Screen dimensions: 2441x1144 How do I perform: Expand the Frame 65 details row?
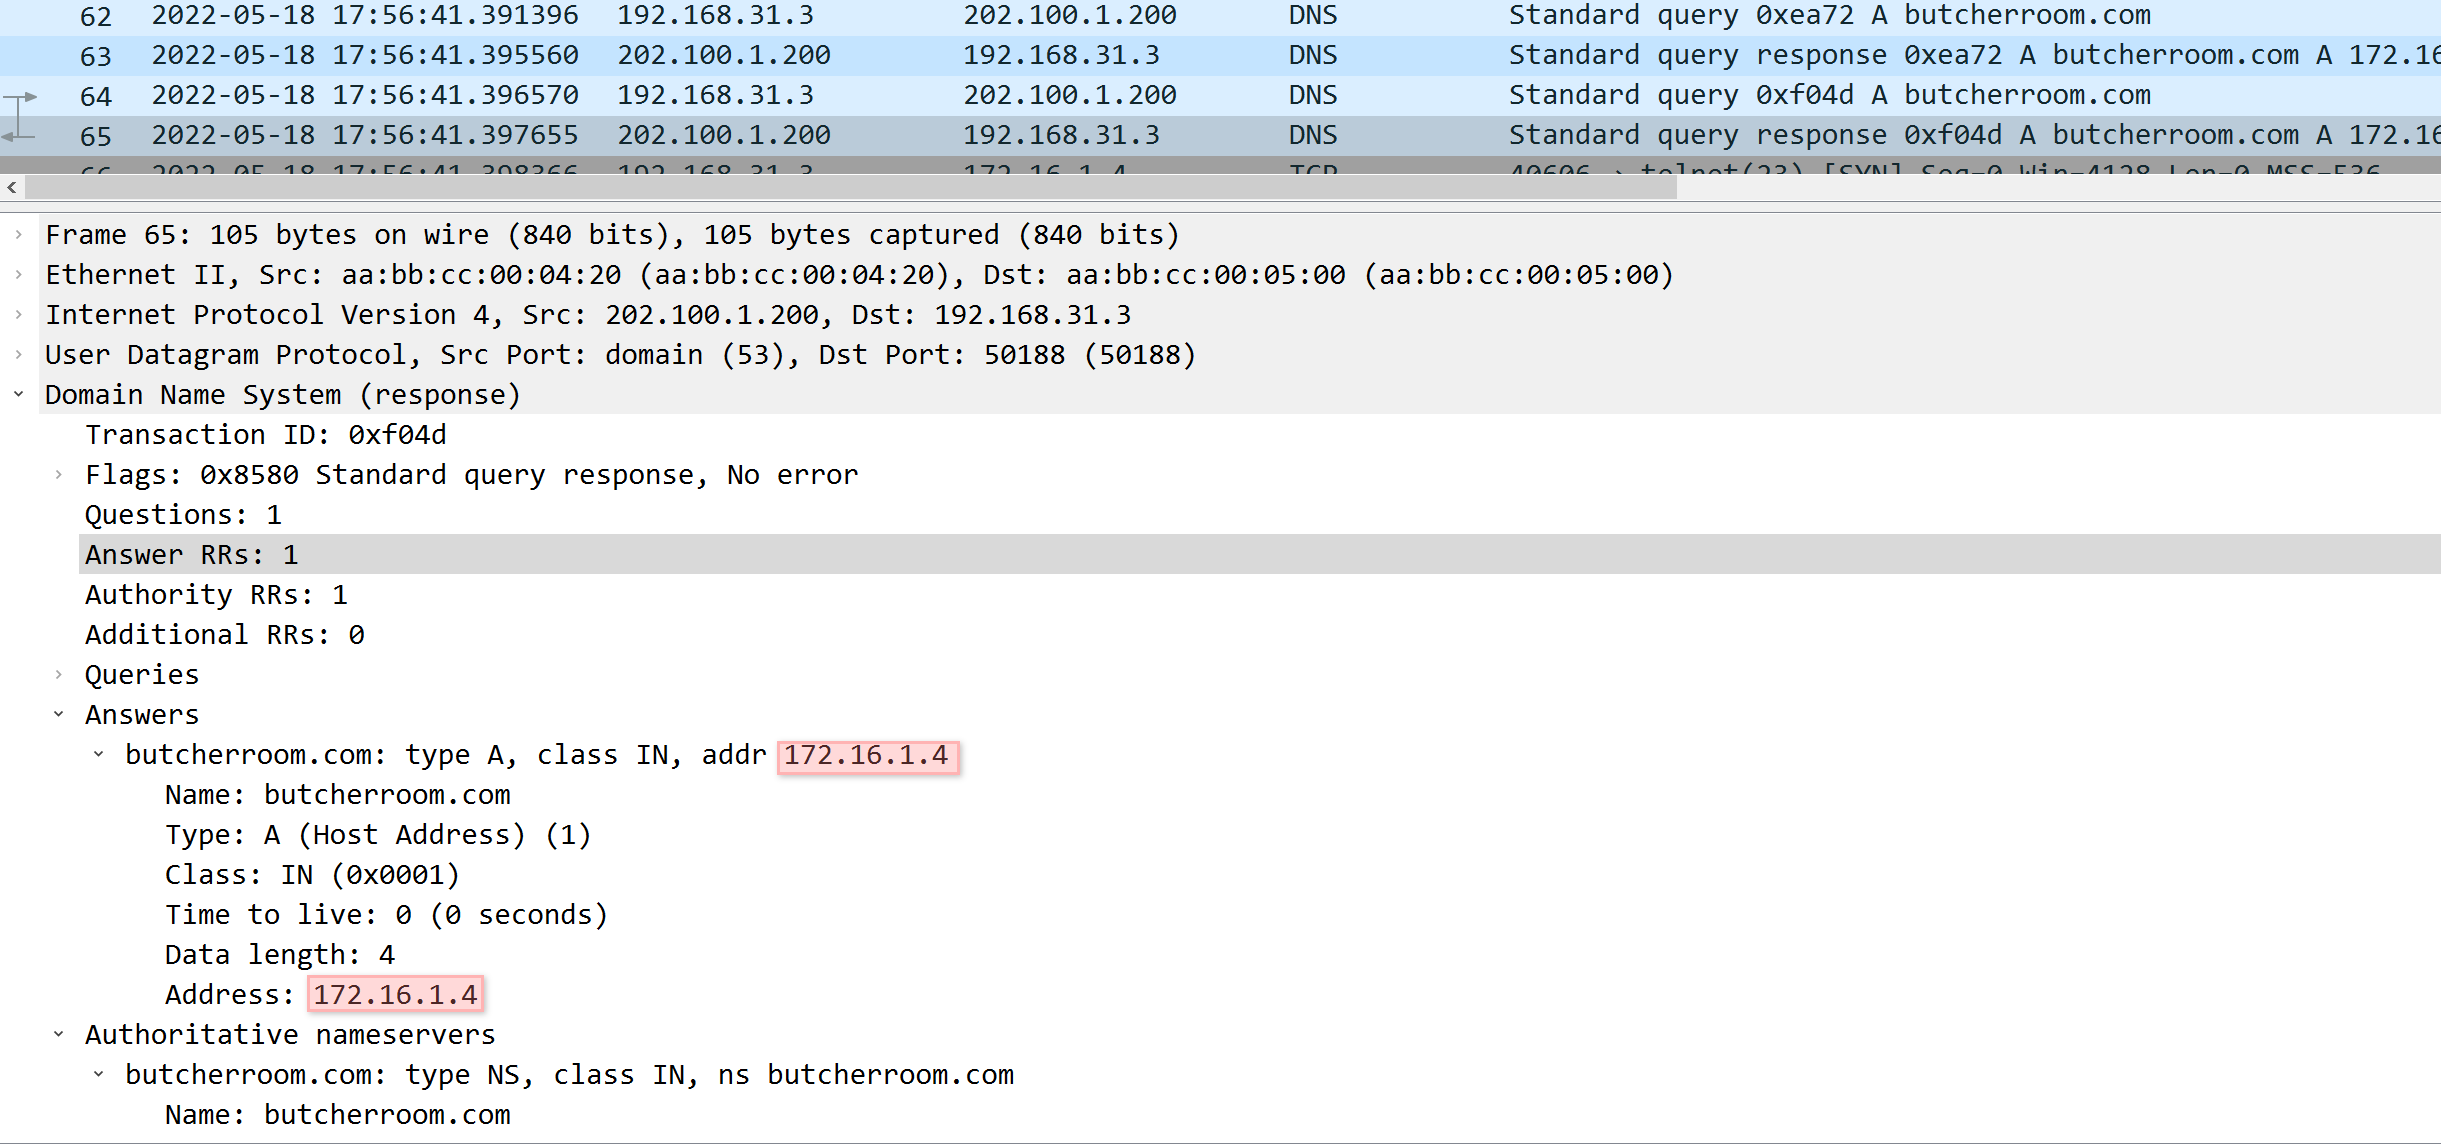pos(18,235)
